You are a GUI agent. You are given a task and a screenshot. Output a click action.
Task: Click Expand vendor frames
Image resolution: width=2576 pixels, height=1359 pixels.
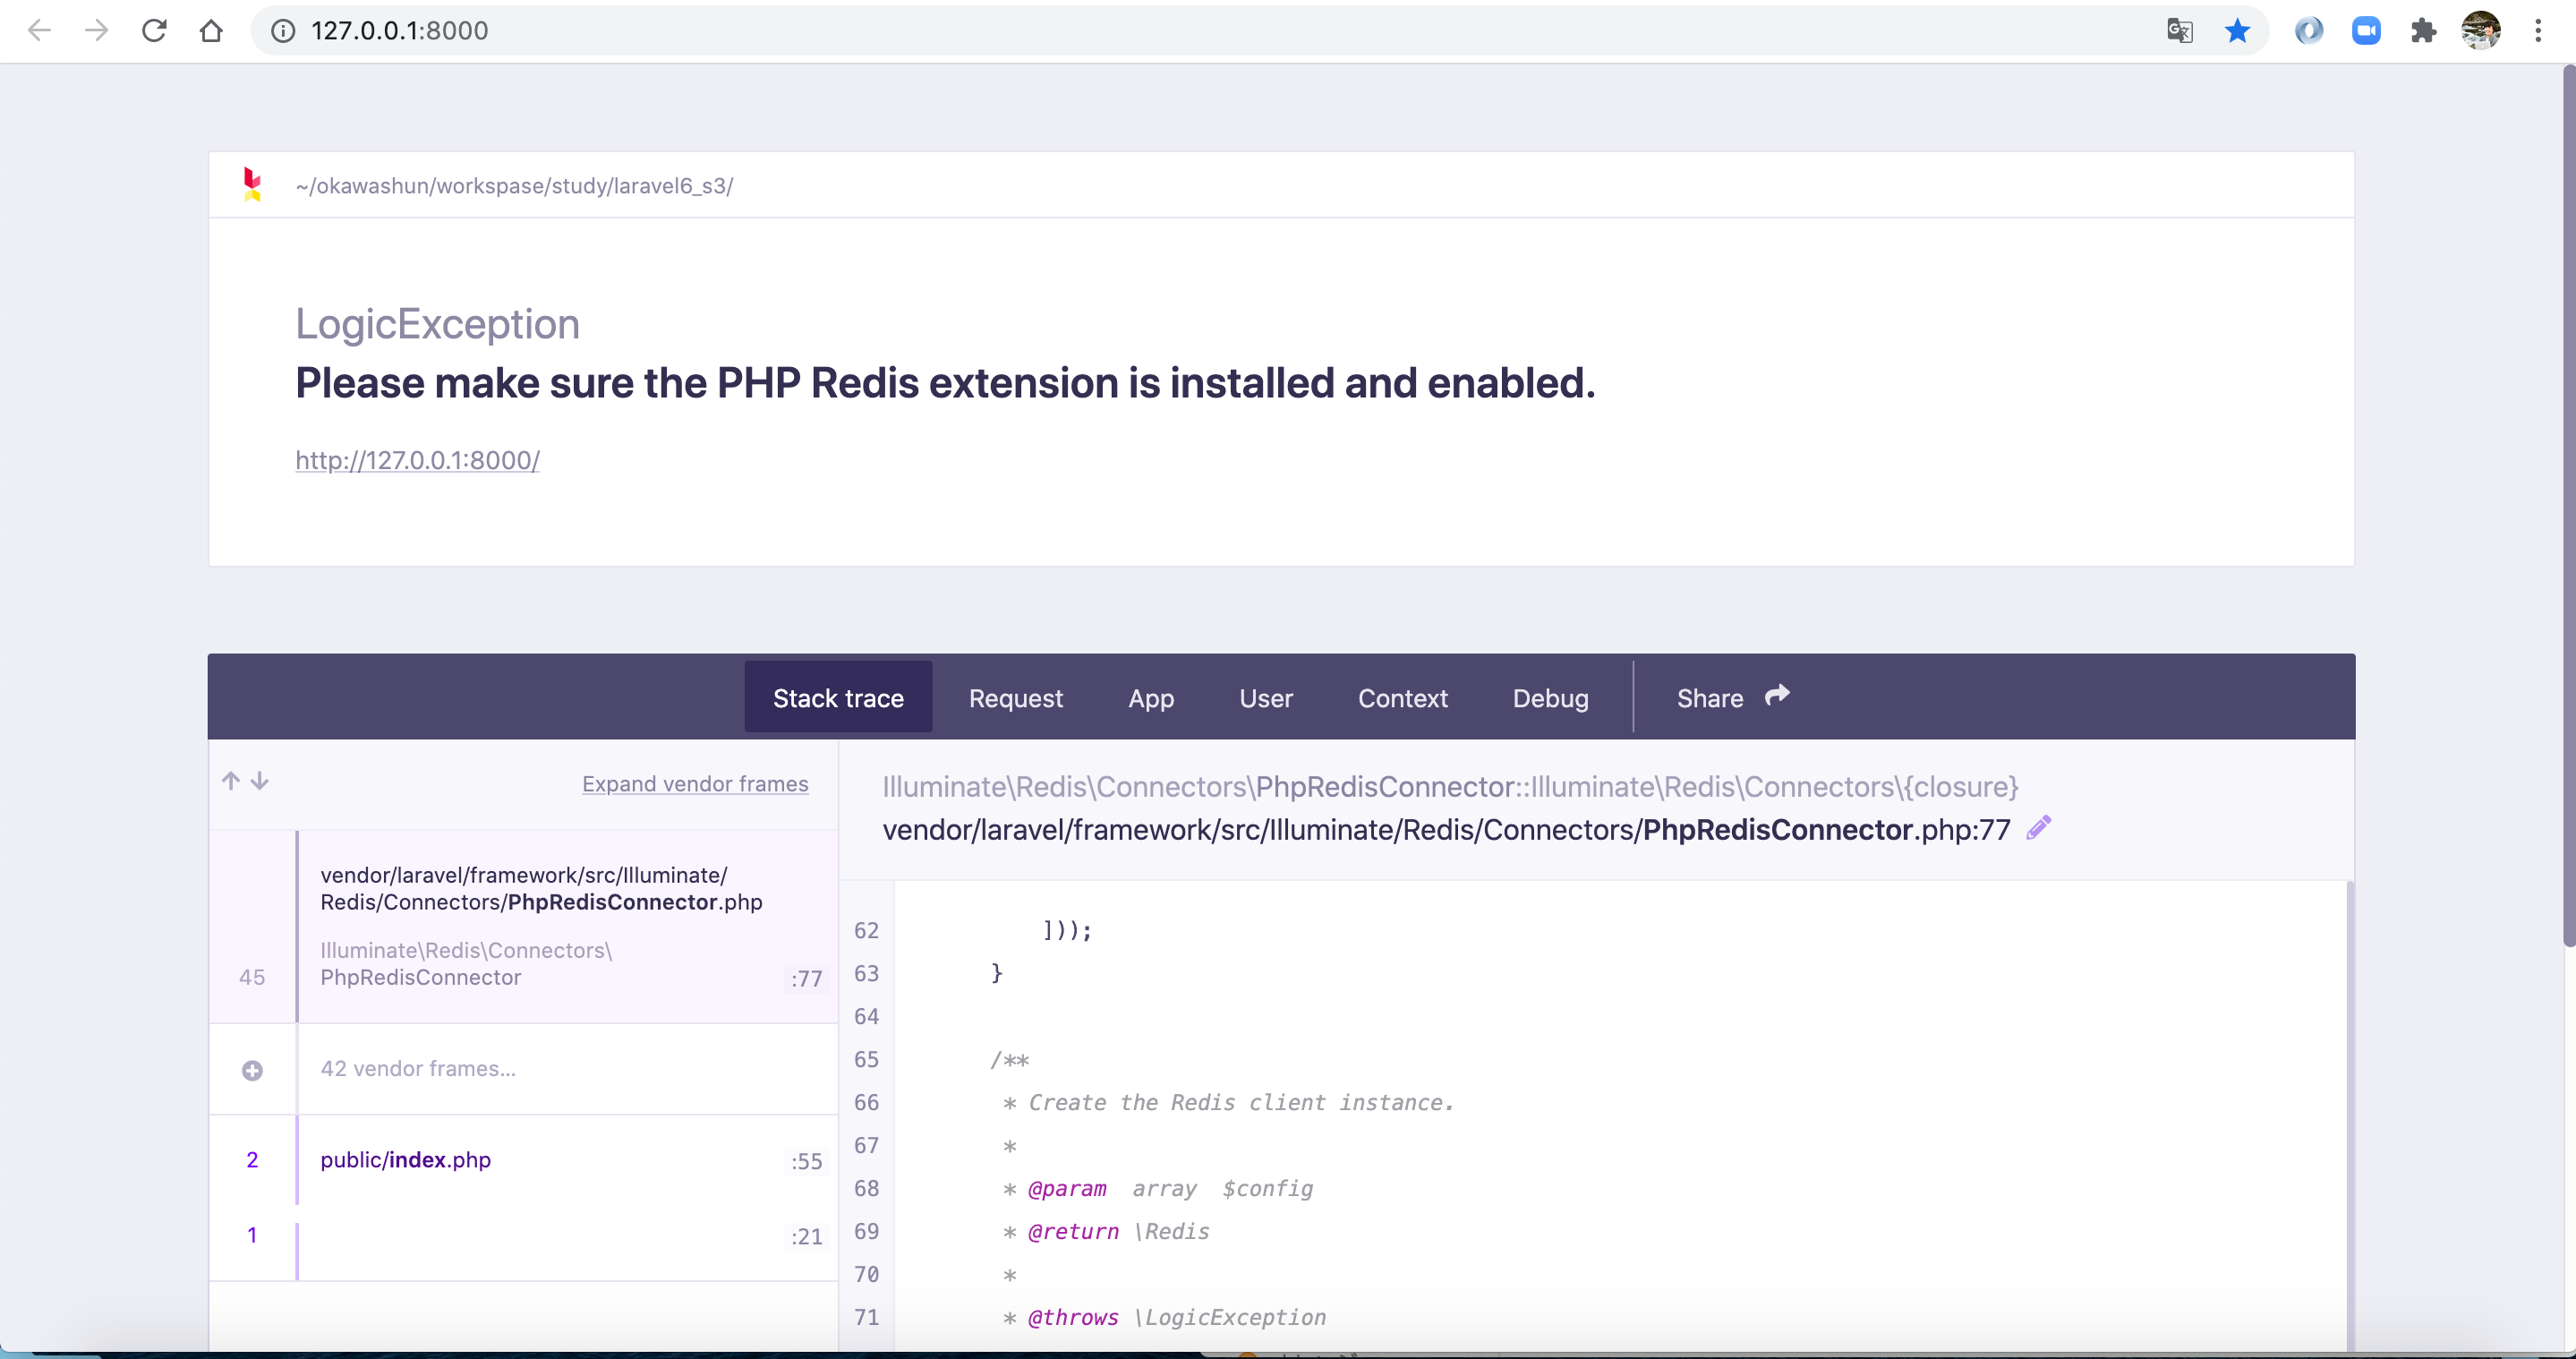click(695, 784)
